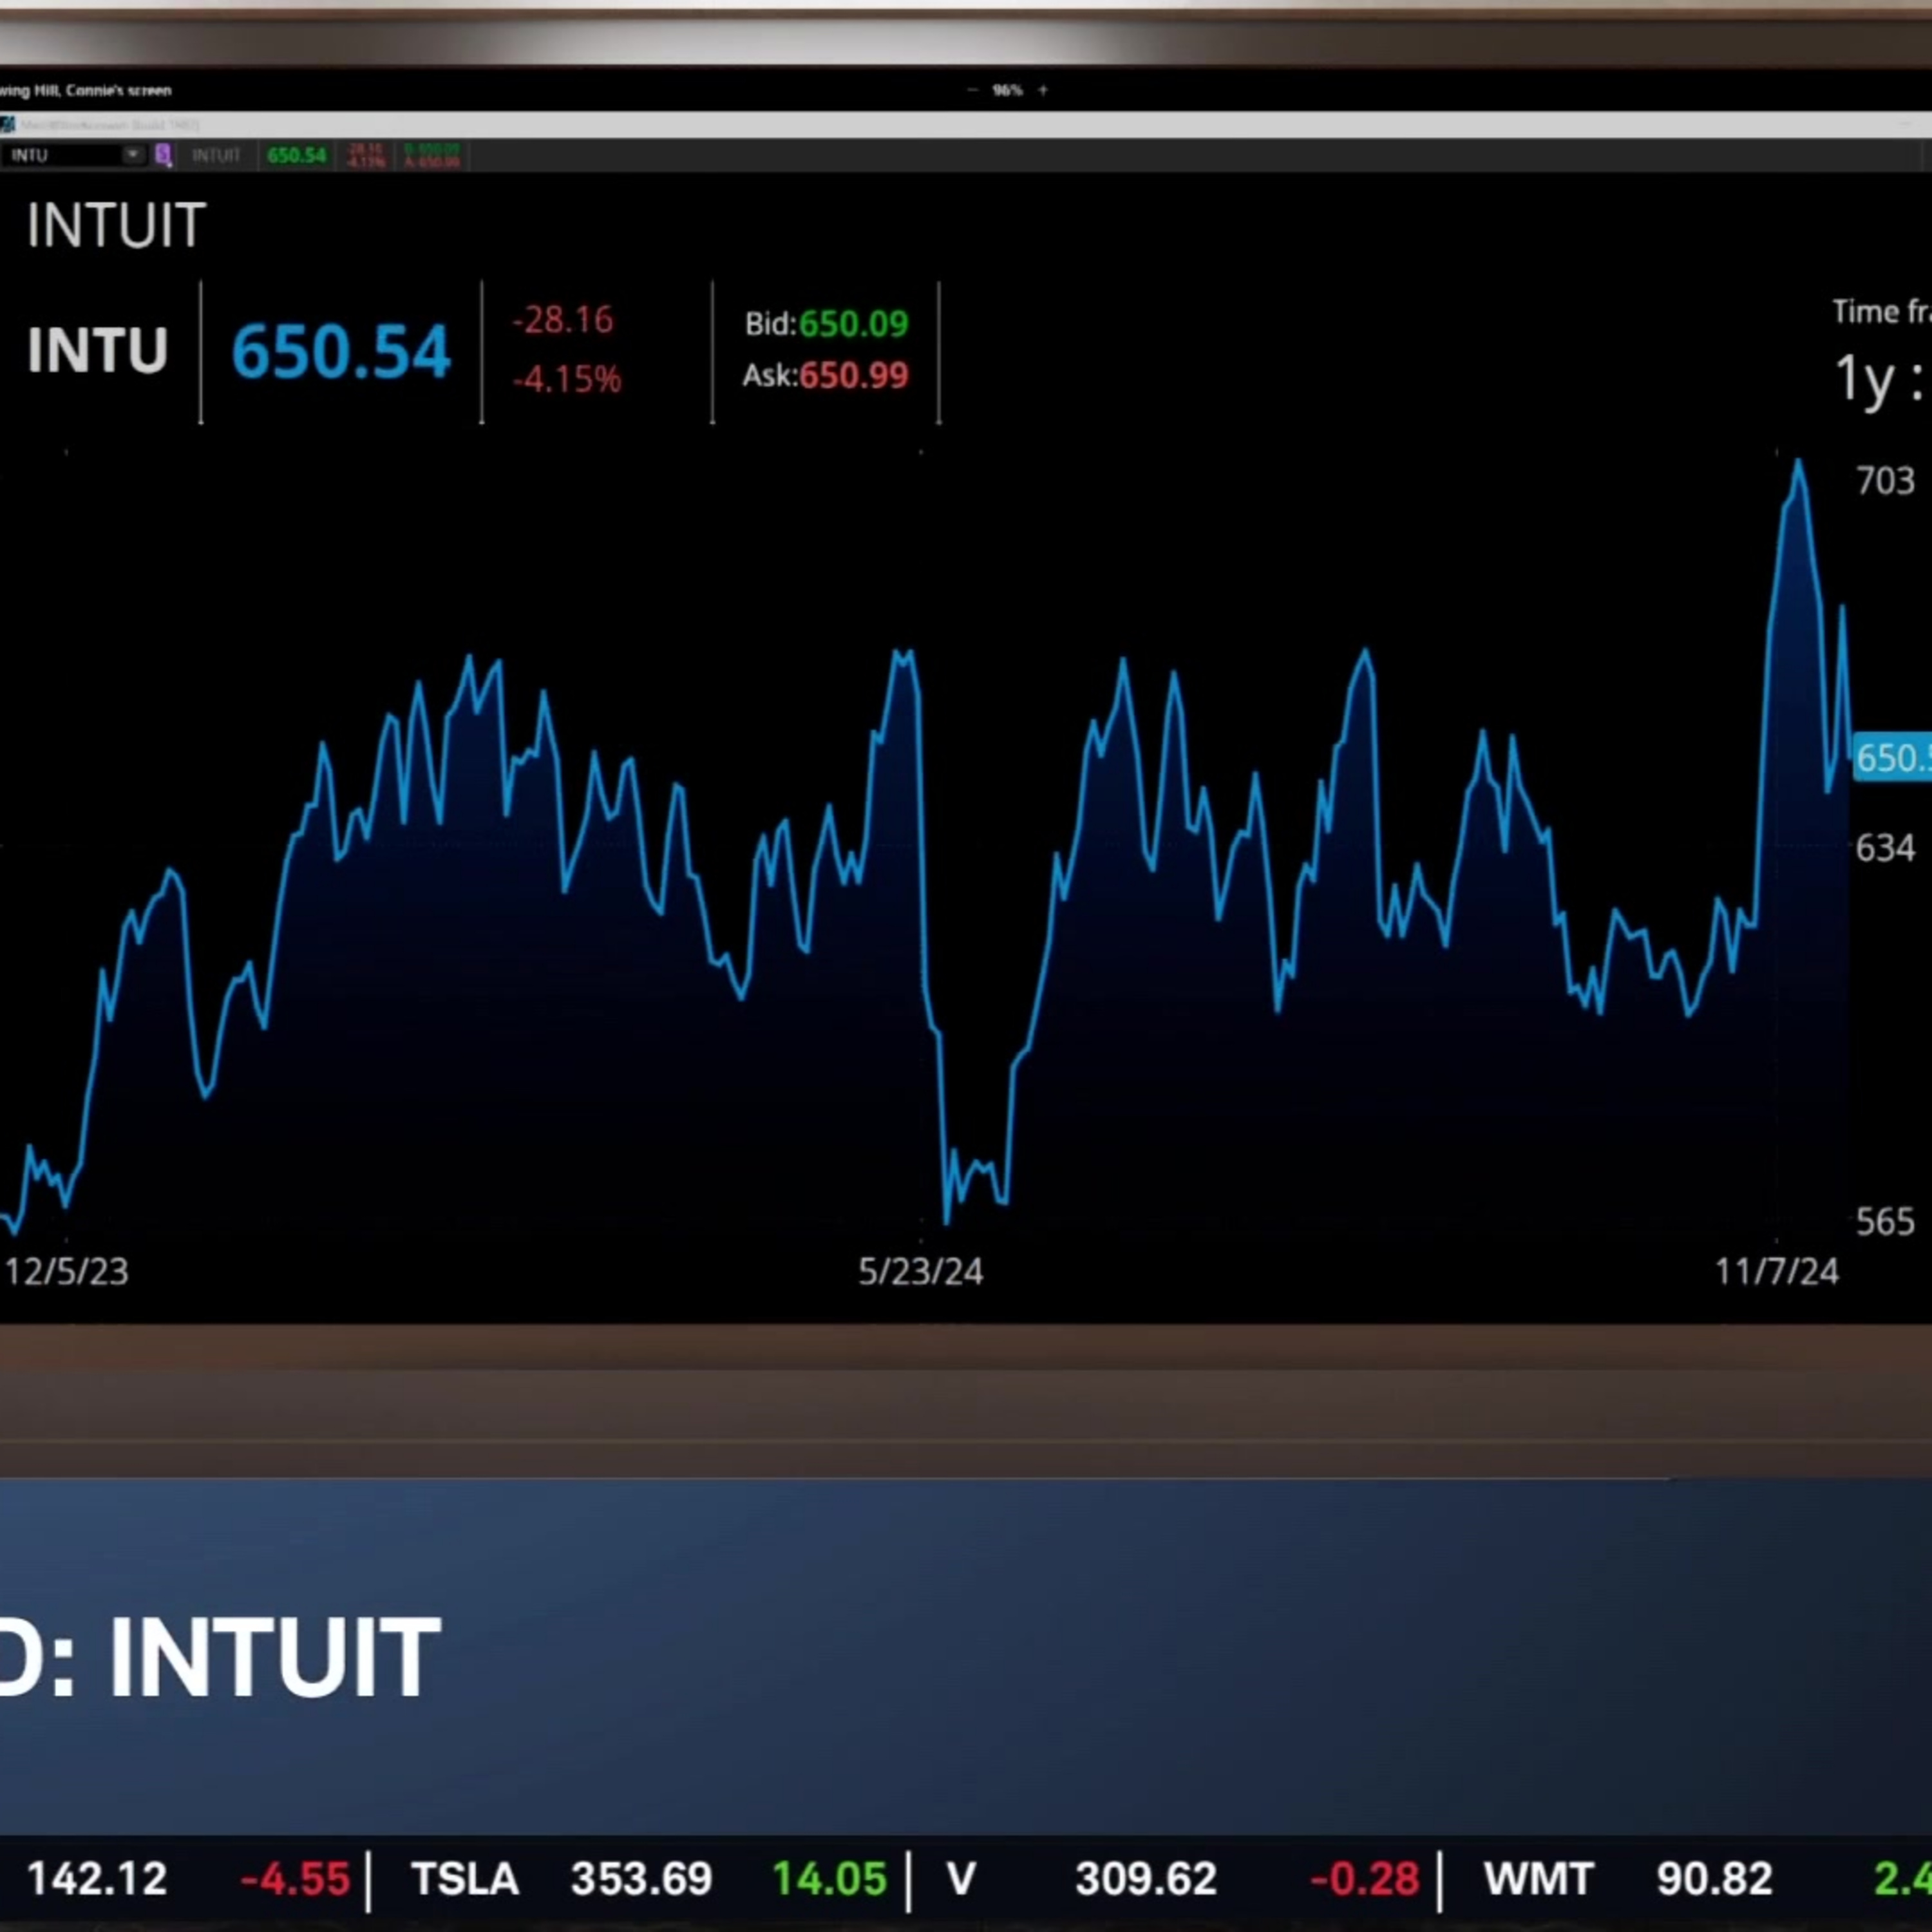The width and height of the screenshot is (1932, 1932).
Task: Click the -28.16 net change value
Action: [563, 320]
